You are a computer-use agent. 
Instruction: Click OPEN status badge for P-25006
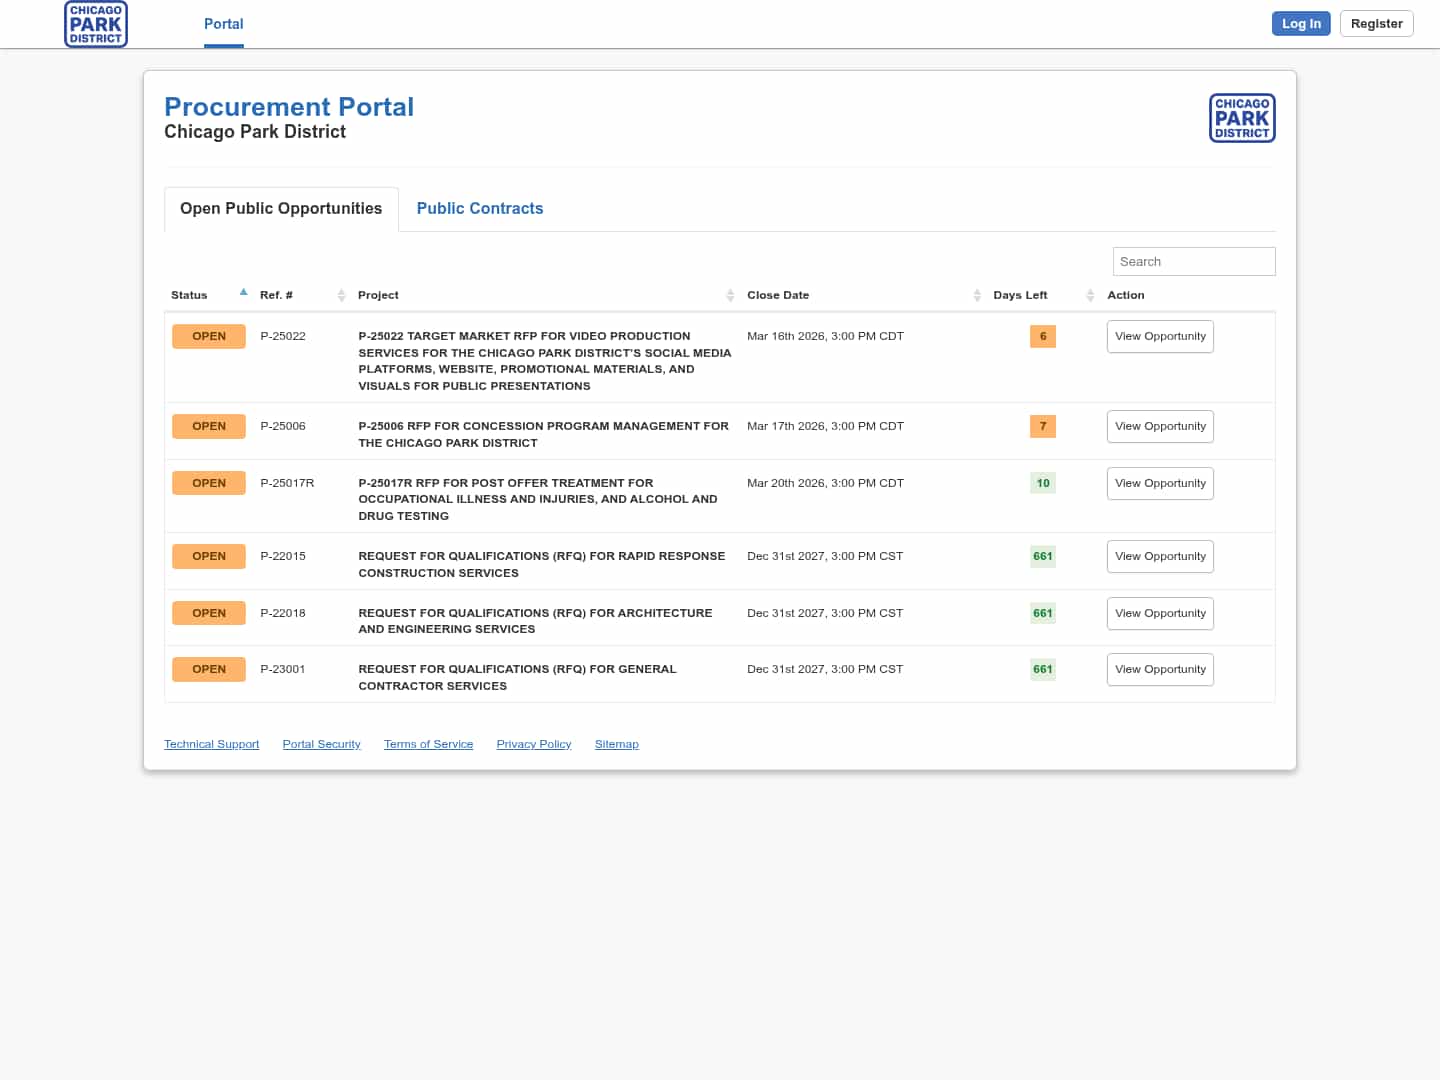tap(209, 427)
